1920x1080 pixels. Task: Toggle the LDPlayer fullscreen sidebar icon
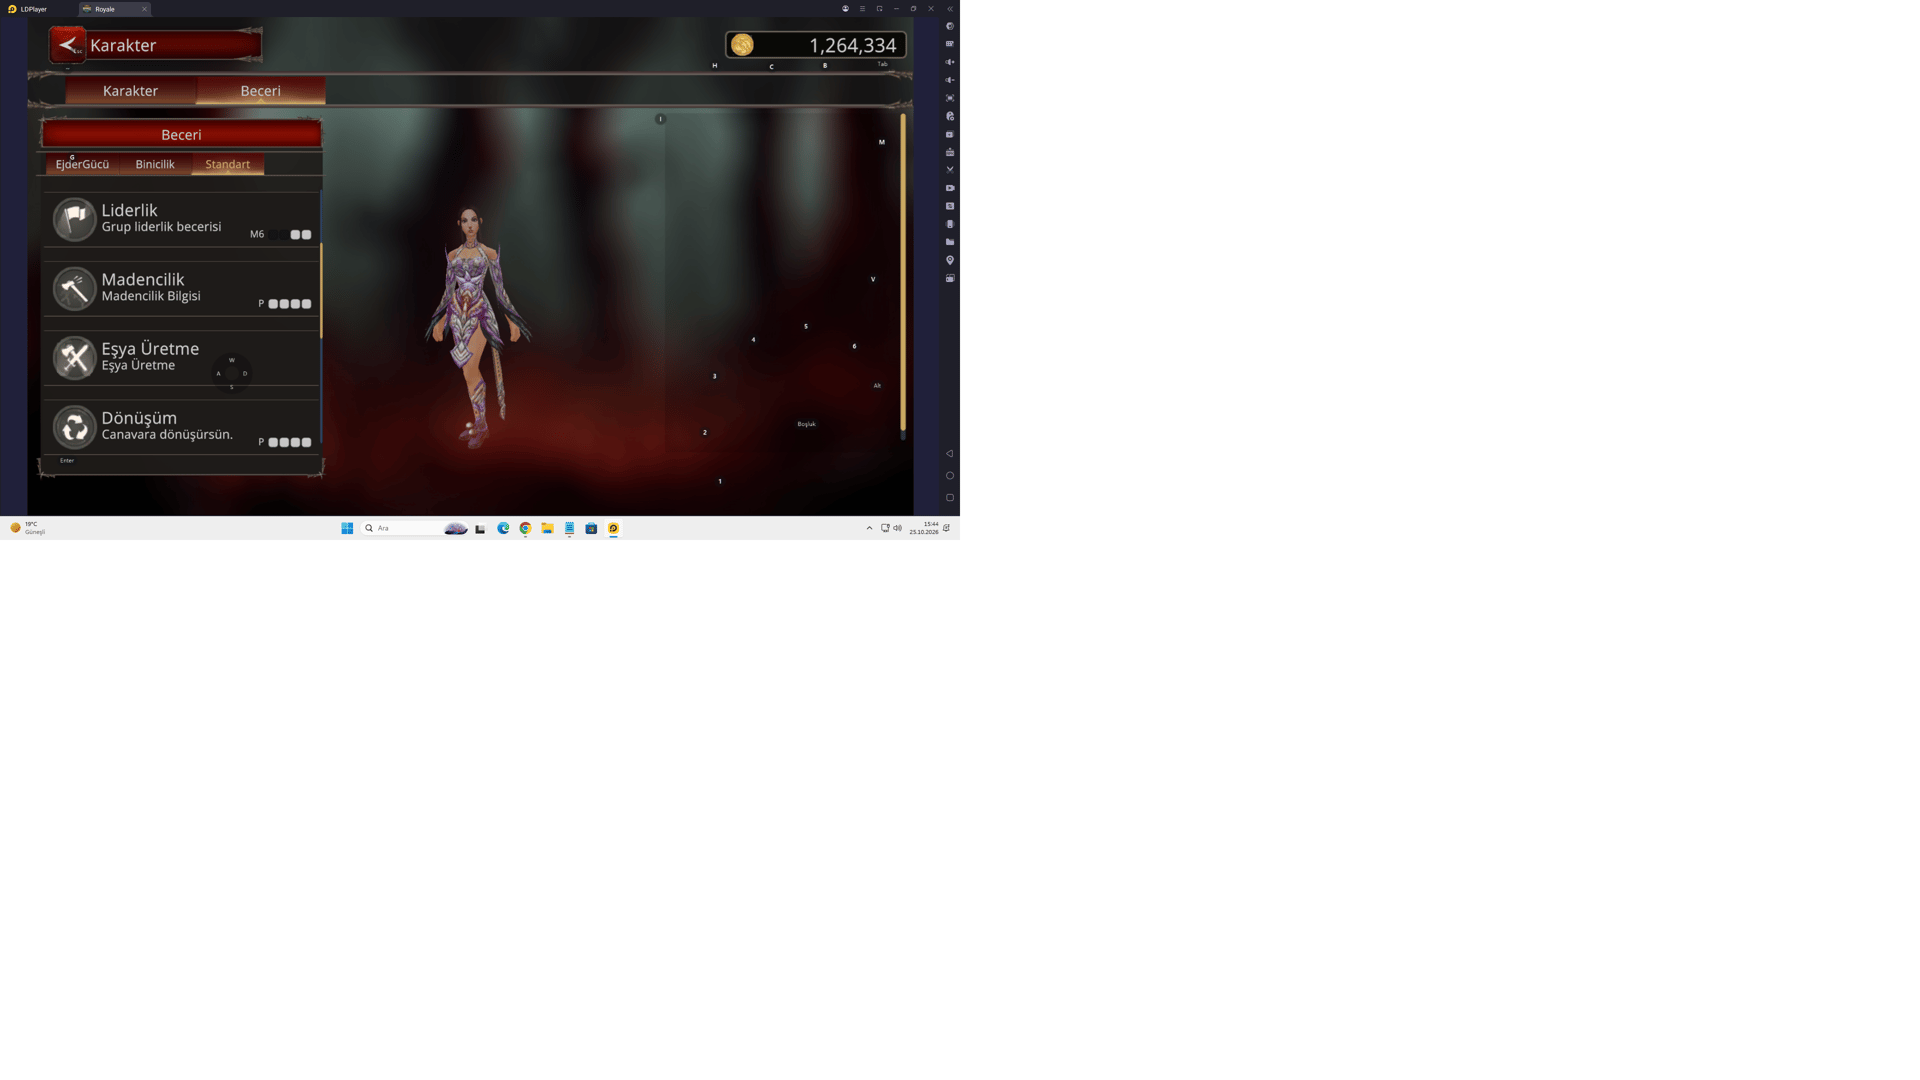click(x=950, y=98)
